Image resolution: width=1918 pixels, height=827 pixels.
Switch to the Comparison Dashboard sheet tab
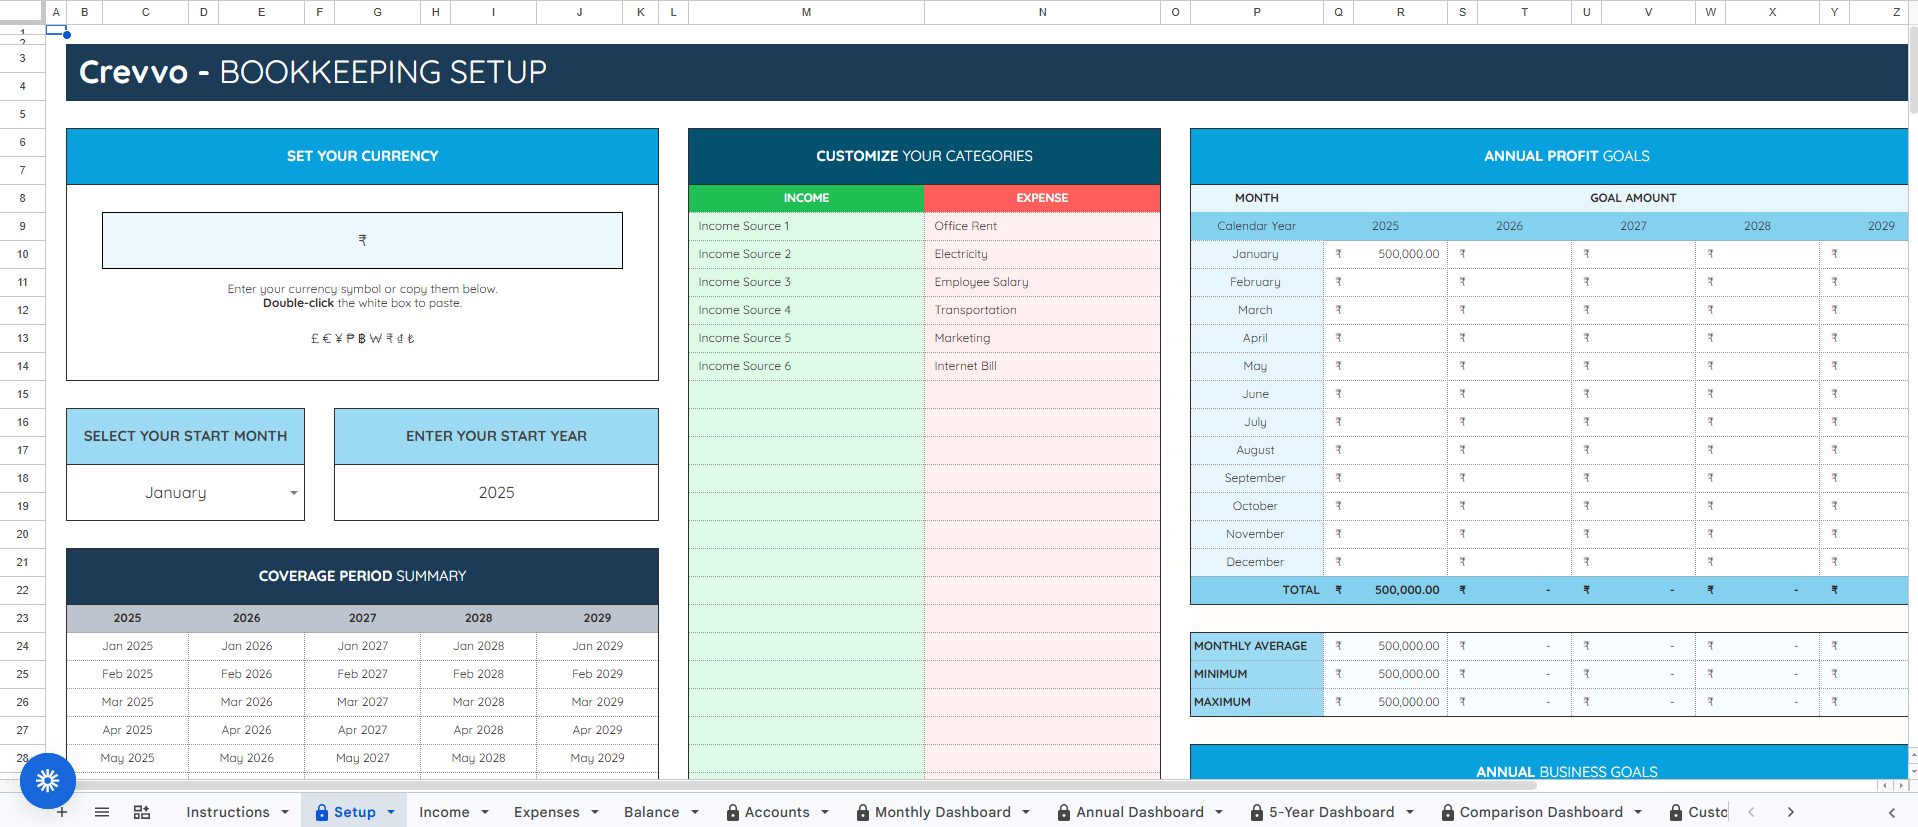1541,812
